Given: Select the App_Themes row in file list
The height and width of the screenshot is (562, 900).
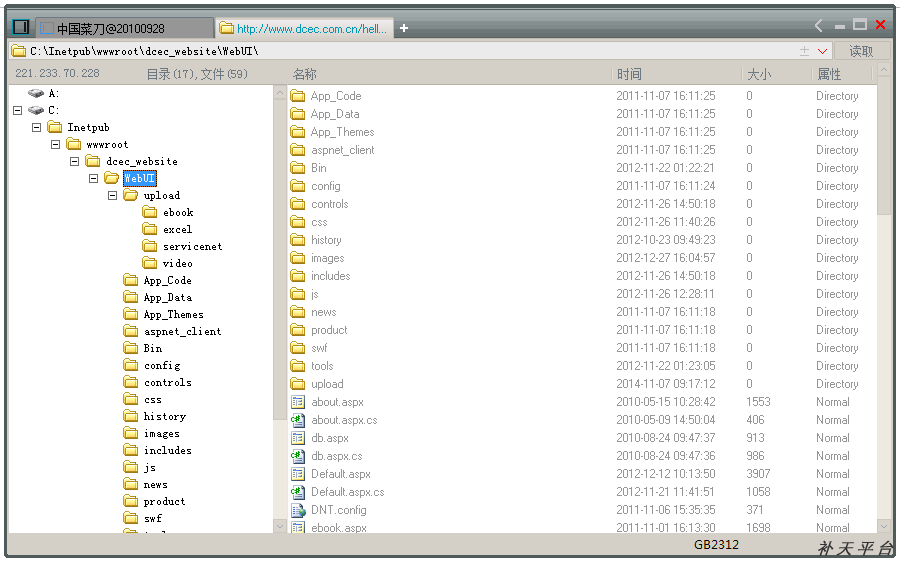Looking at the screenshot, I should click(x=583, y=132).
